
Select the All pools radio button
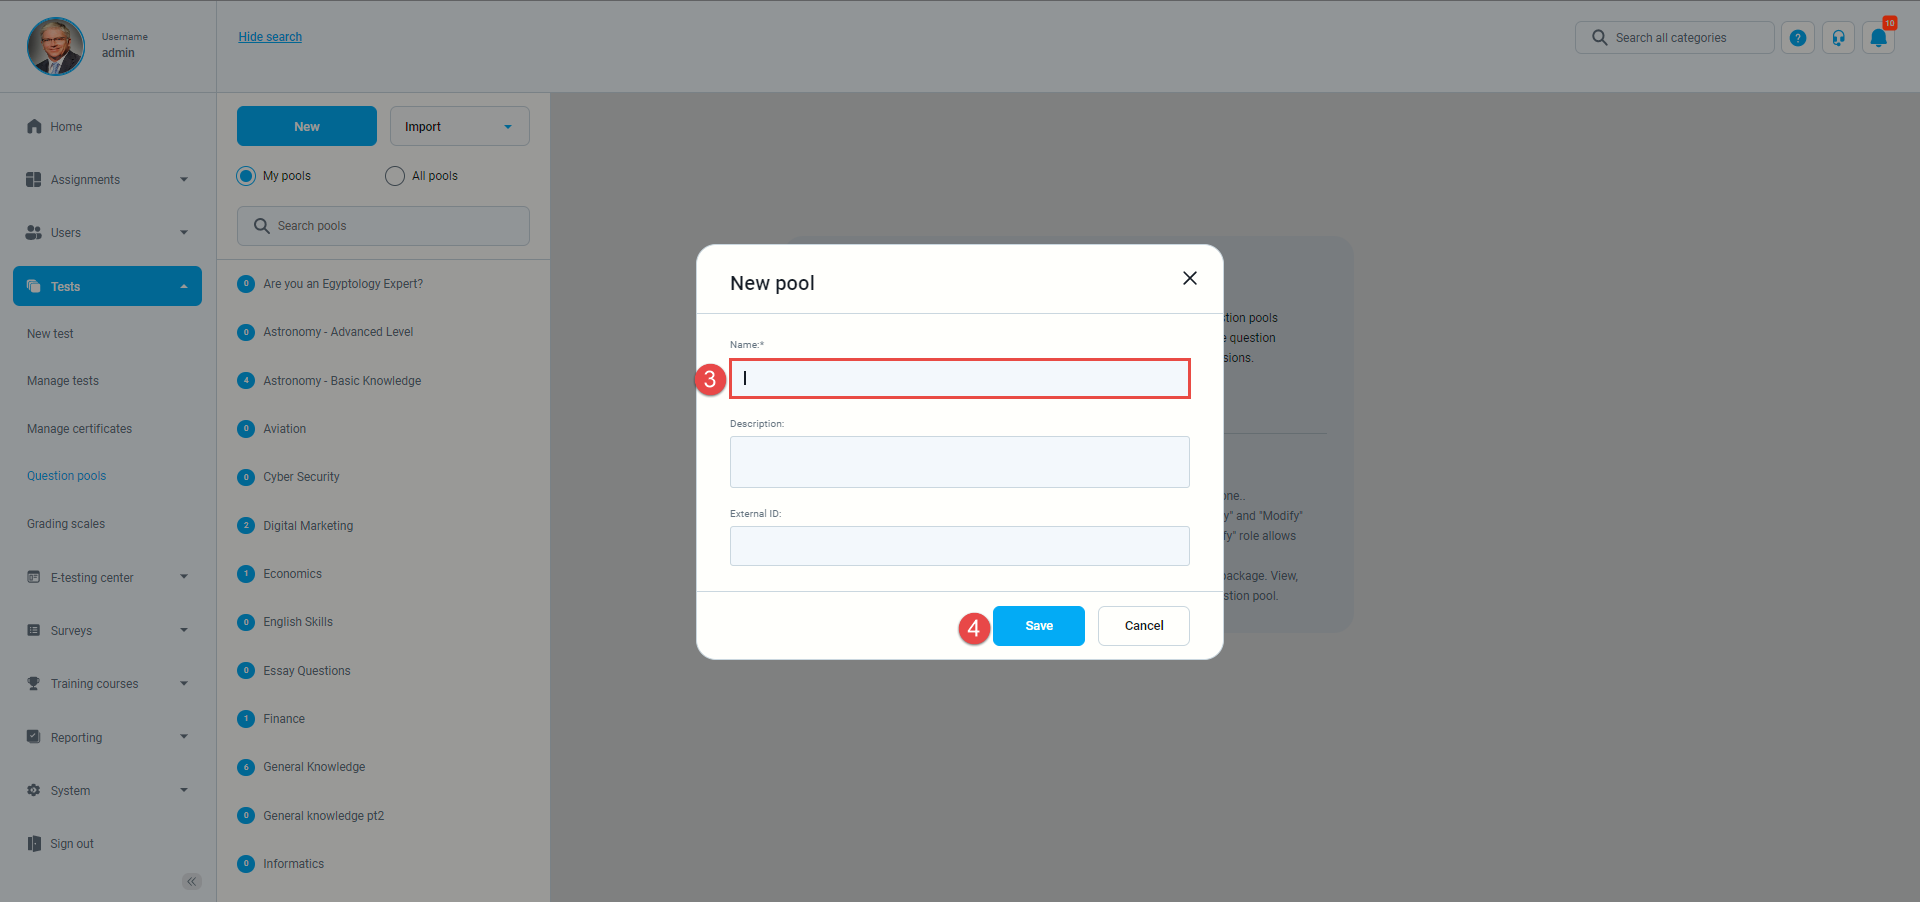coord(395,176)
